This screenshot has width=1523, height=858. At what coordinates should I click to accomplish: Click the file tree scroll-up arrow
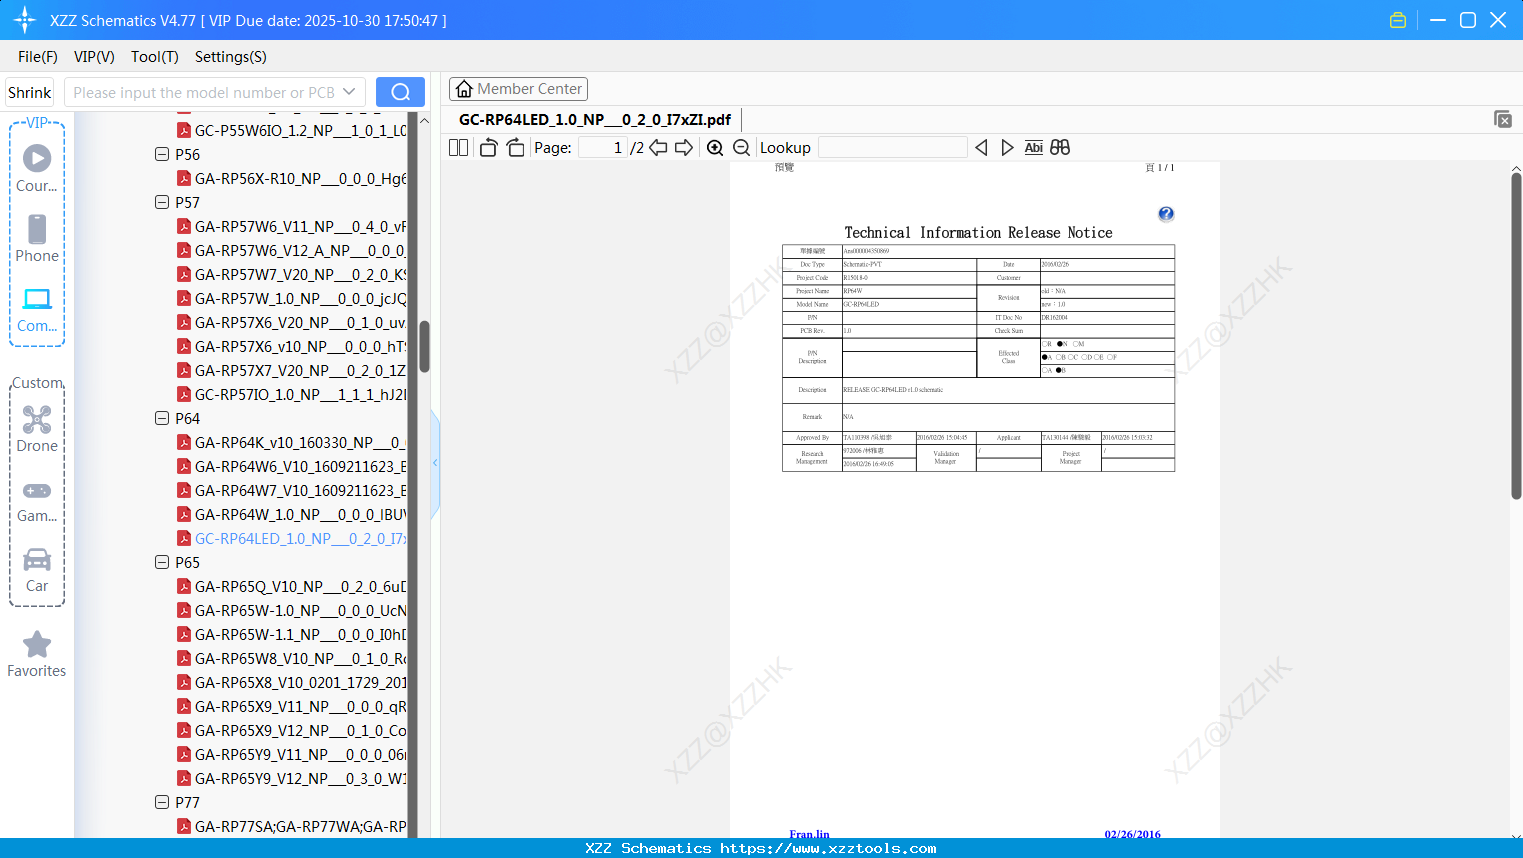coord(424,120)
